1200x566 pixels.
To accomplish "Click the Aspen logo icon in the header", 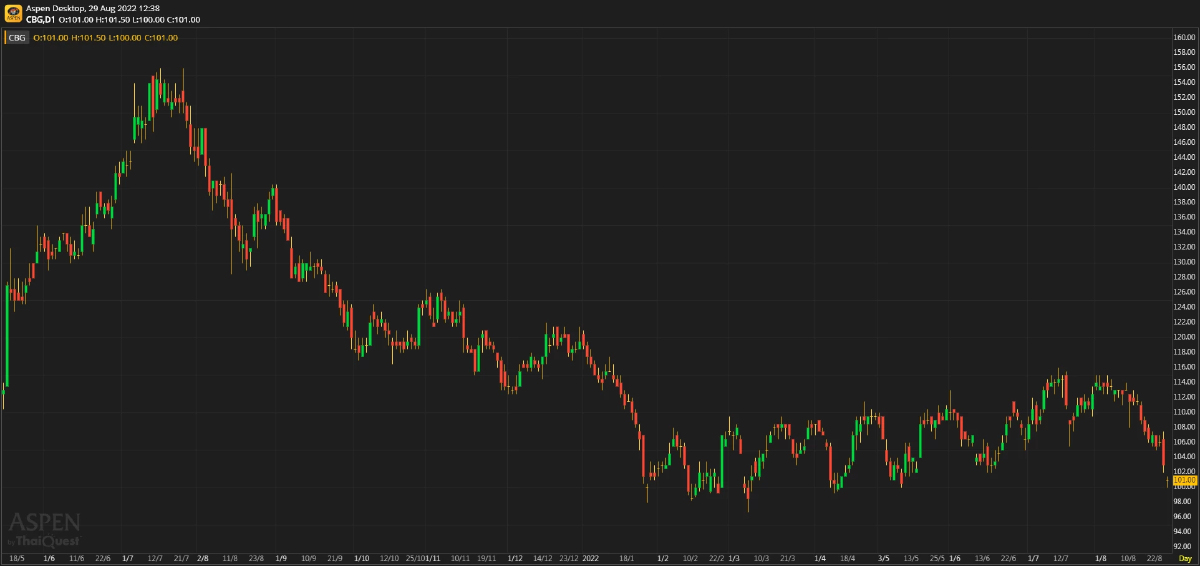I will point(13,13).
